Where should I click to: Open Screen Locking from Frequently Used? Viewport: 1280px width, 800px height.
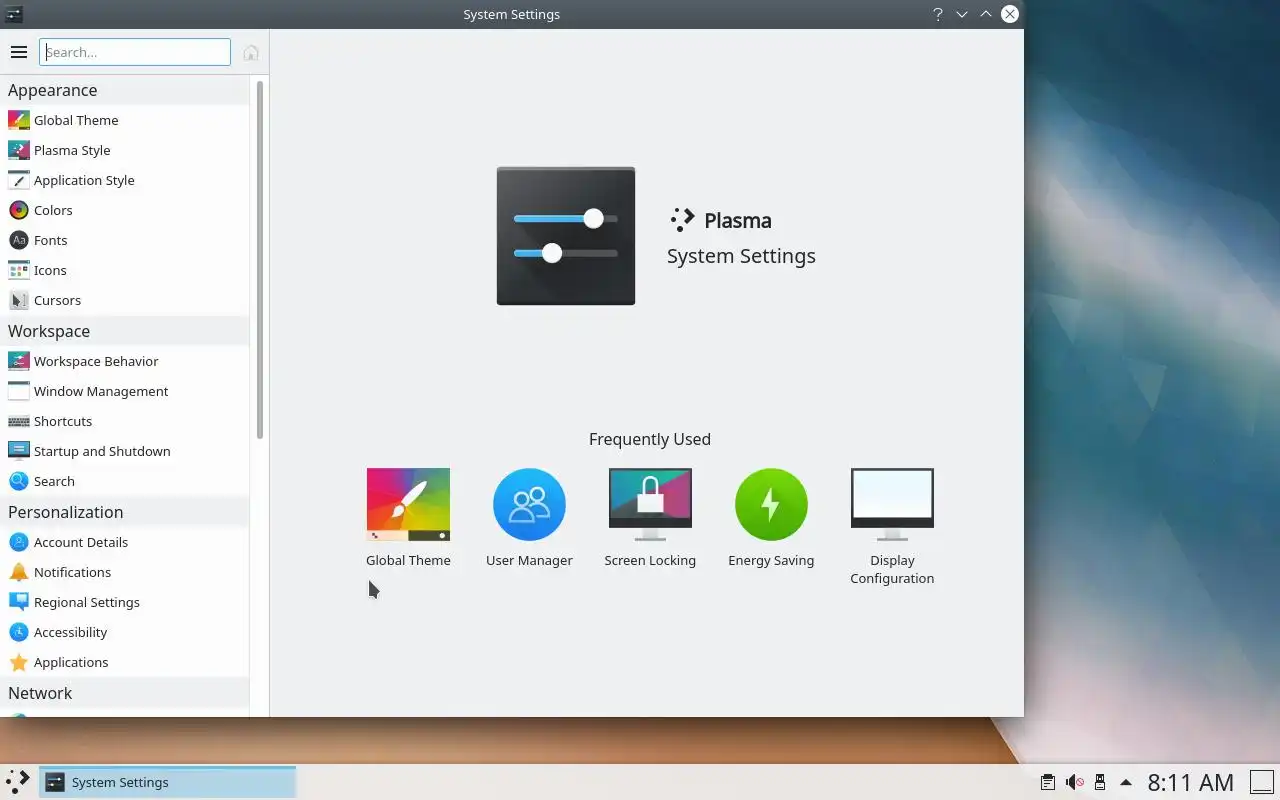pos(650,518)
